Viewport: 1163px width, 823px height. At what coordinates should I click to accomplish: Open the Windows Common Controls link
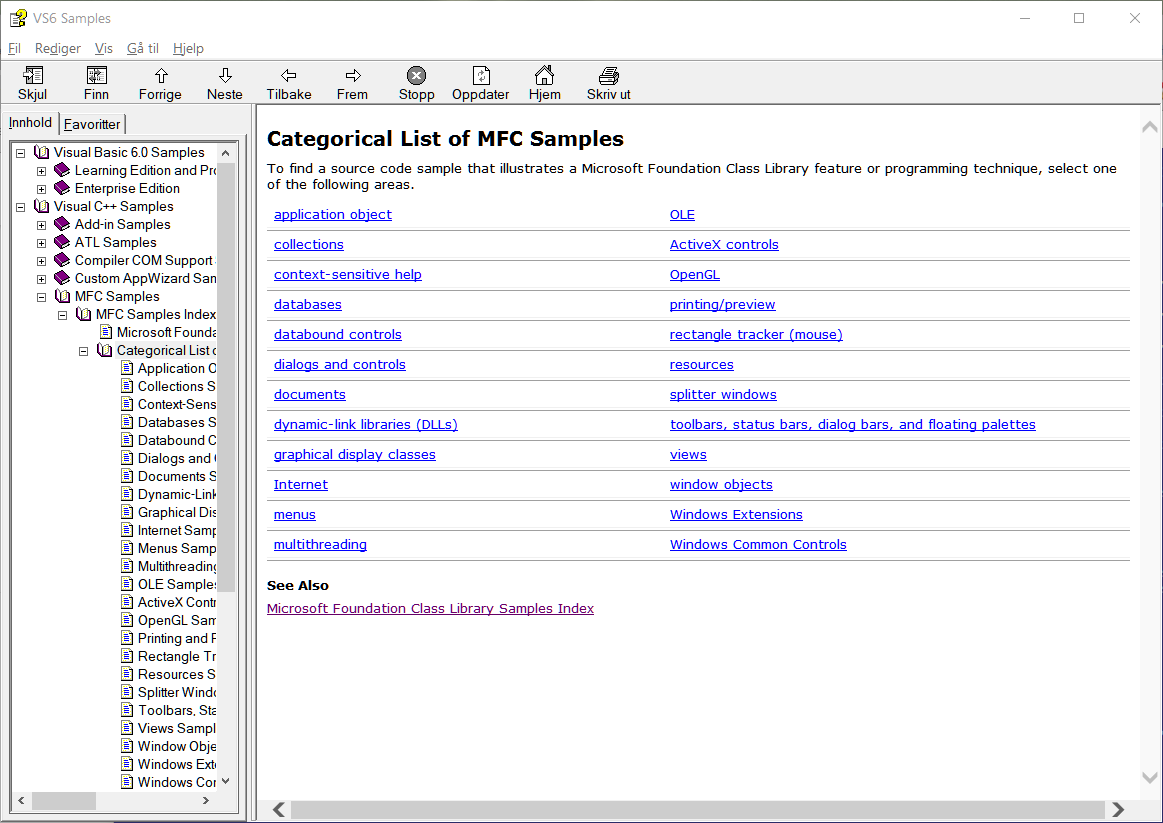pos(758,544)
